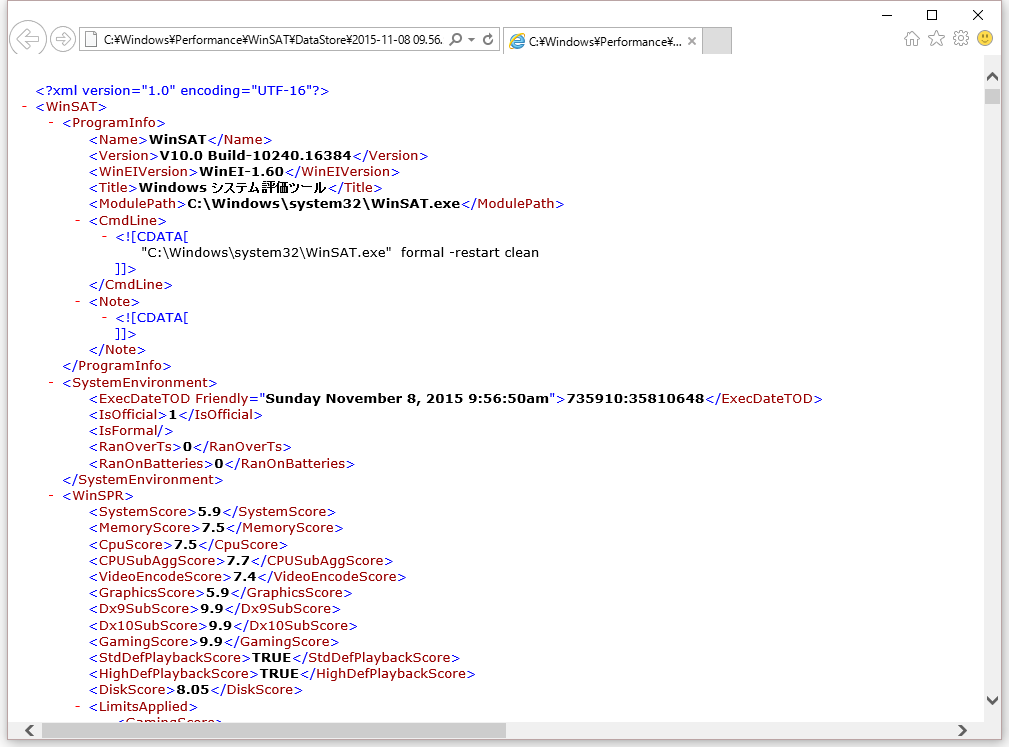Refresh the page with the reload icon
Image resolution: width=1009 pixels, height=747 pixels.
488,39
